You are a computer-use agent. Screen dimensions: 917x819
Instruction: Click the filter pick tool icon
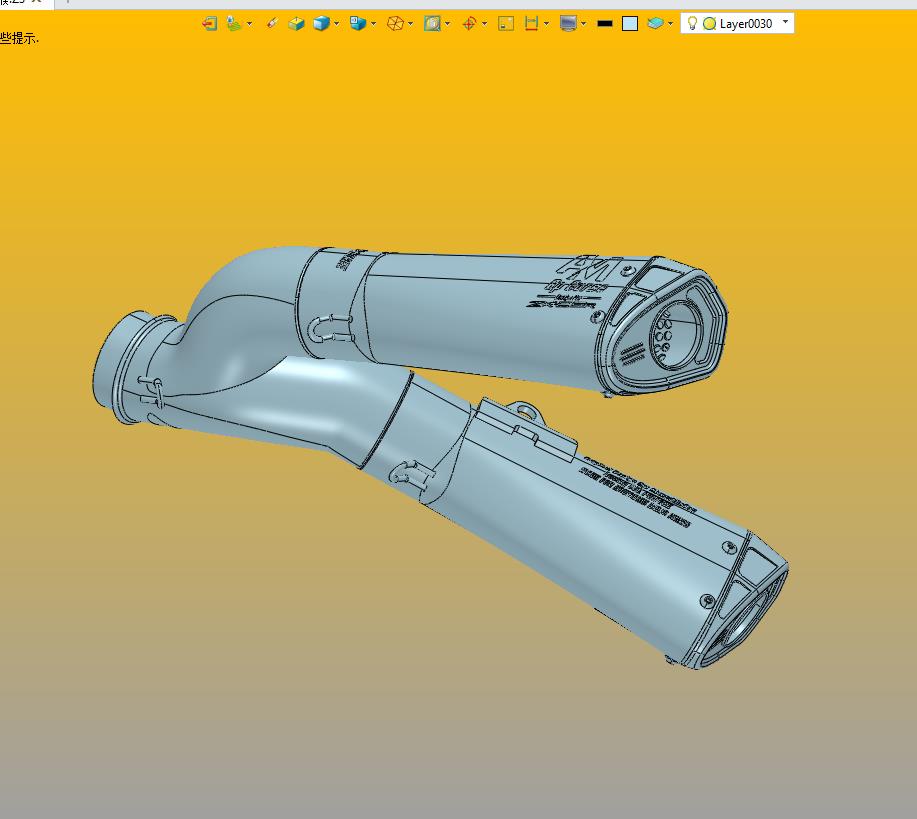coord(234,23)
